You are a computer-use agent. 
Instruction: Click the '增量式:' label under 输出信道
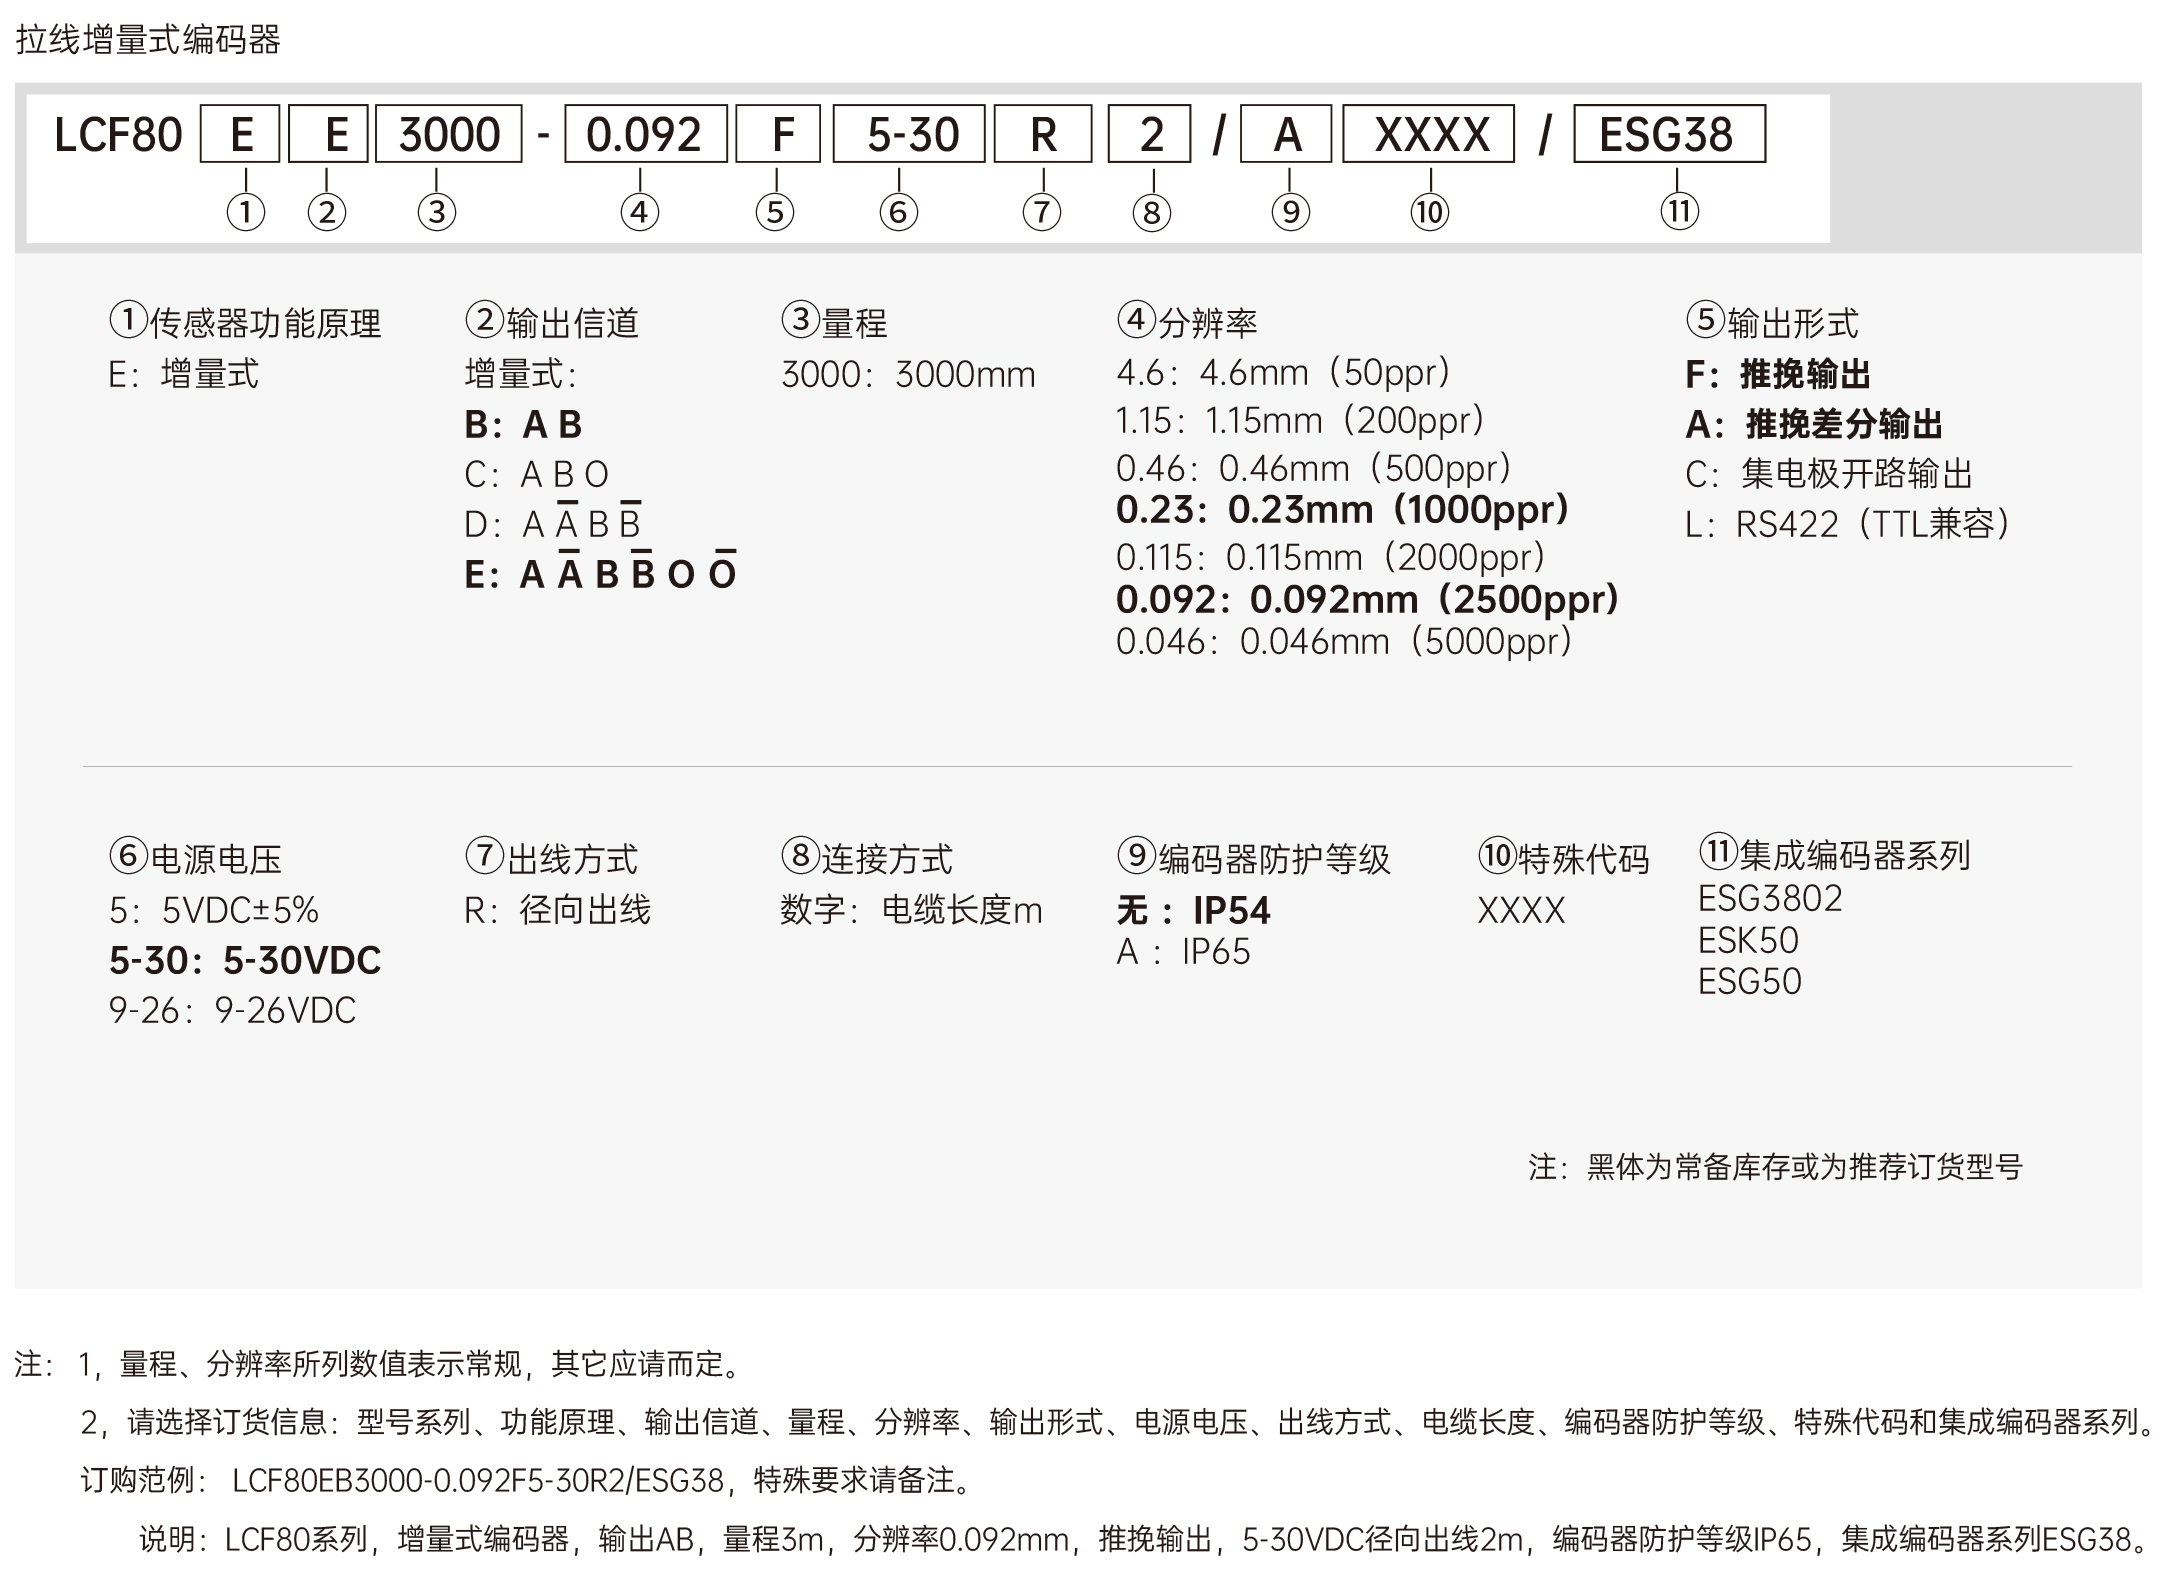(x=521, y=375)
